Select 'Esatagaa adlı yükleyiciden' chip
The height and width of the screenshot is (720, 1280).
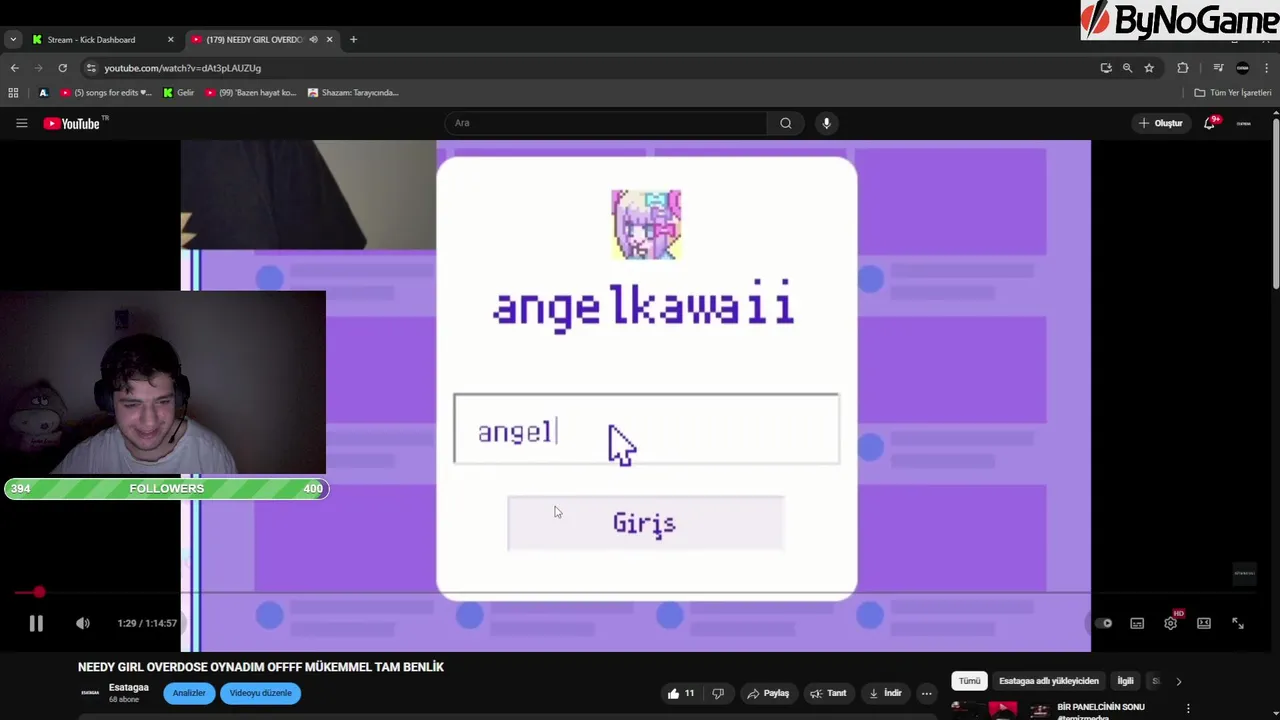(1049, 681)
